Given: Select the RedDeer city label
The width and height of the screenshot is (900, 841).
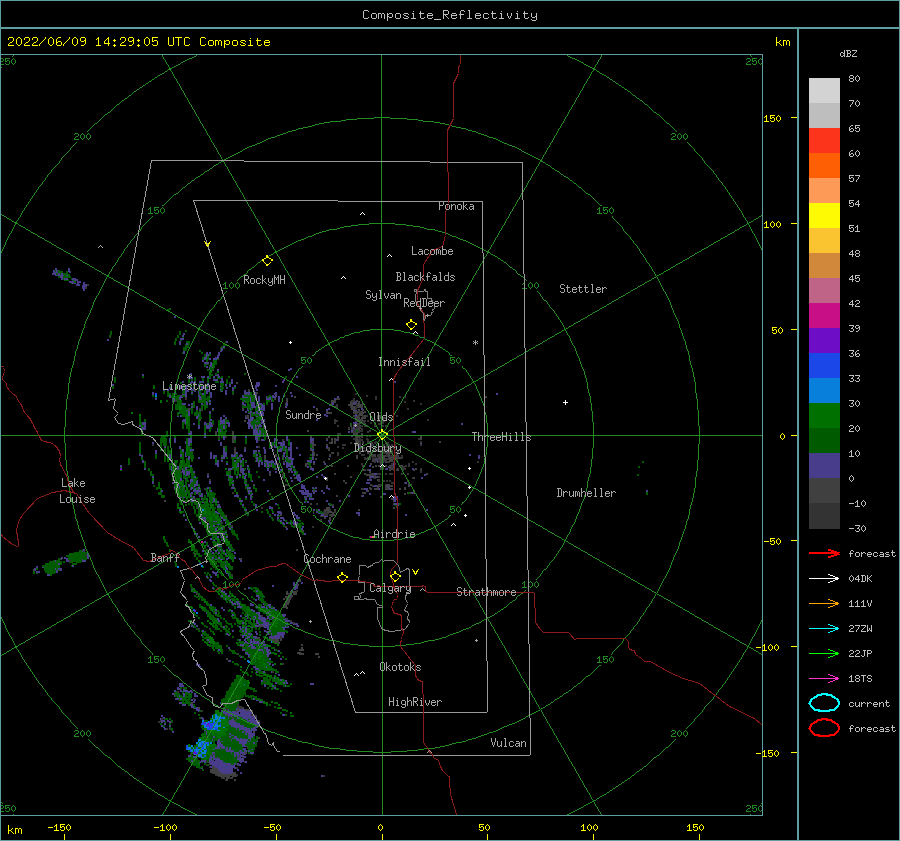Looking at the screenshot, I should [x=424, y=303].
